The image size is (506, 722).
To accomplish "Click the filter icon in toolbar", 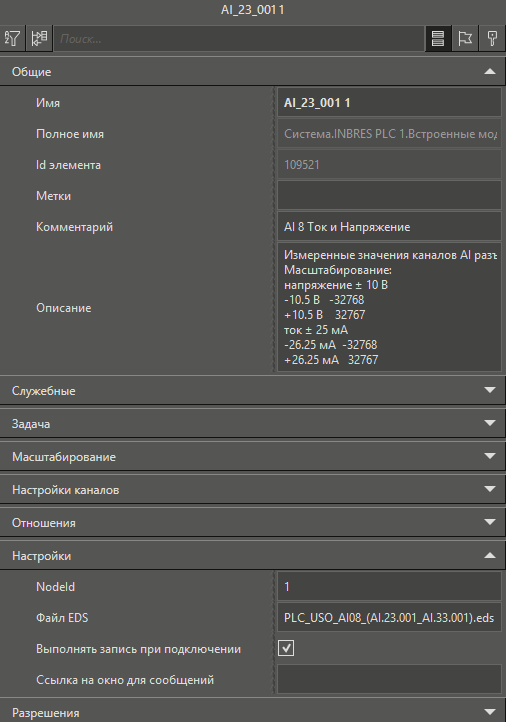I will click(12, 38).
